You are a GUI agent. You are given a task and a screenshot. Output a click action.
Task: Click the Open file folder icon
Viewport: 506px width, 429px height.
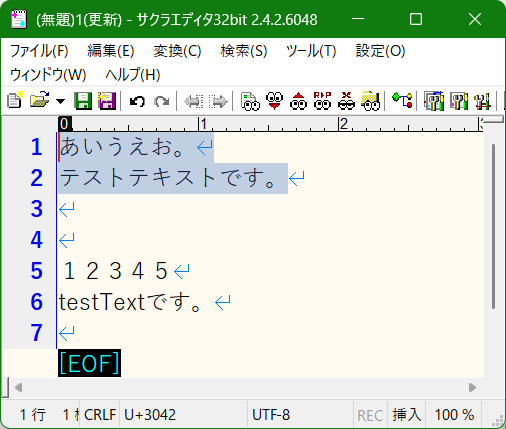click(x=39, y=101)
